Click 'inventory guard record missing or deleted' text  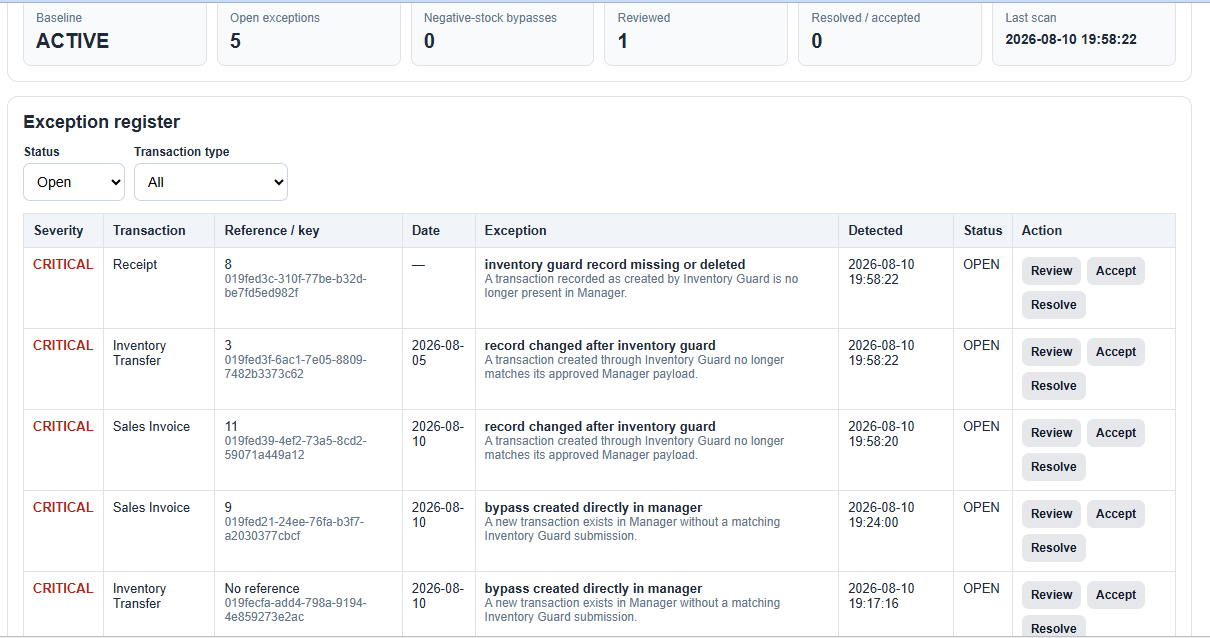point(615,264)
